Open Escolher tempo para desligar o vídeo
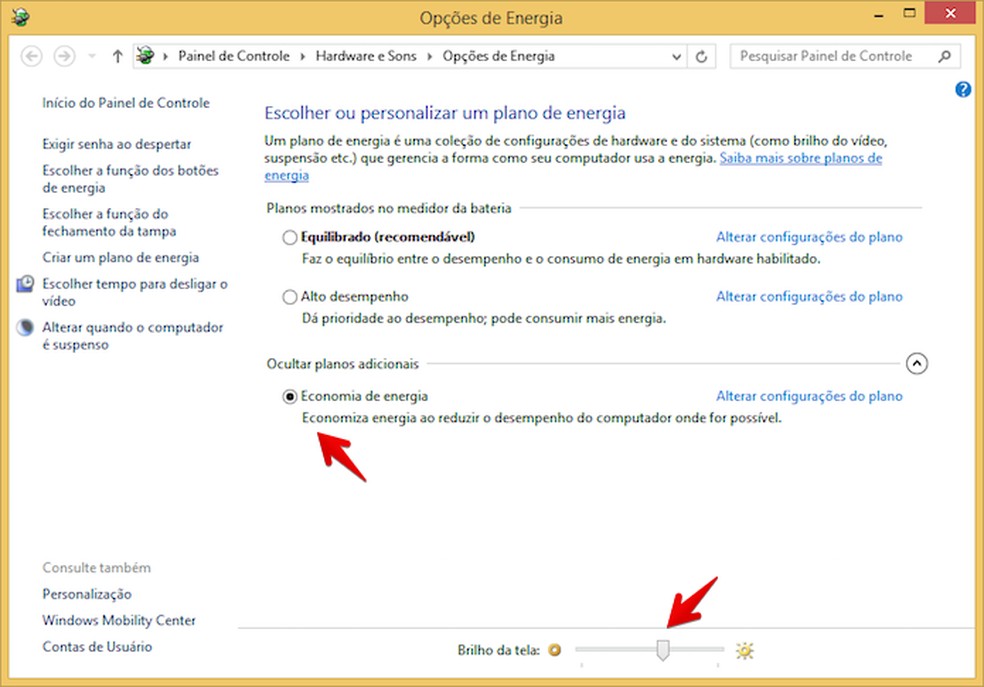Image resolution: width=984 pixels, height=687 pixels. click(x=135, y=292)
